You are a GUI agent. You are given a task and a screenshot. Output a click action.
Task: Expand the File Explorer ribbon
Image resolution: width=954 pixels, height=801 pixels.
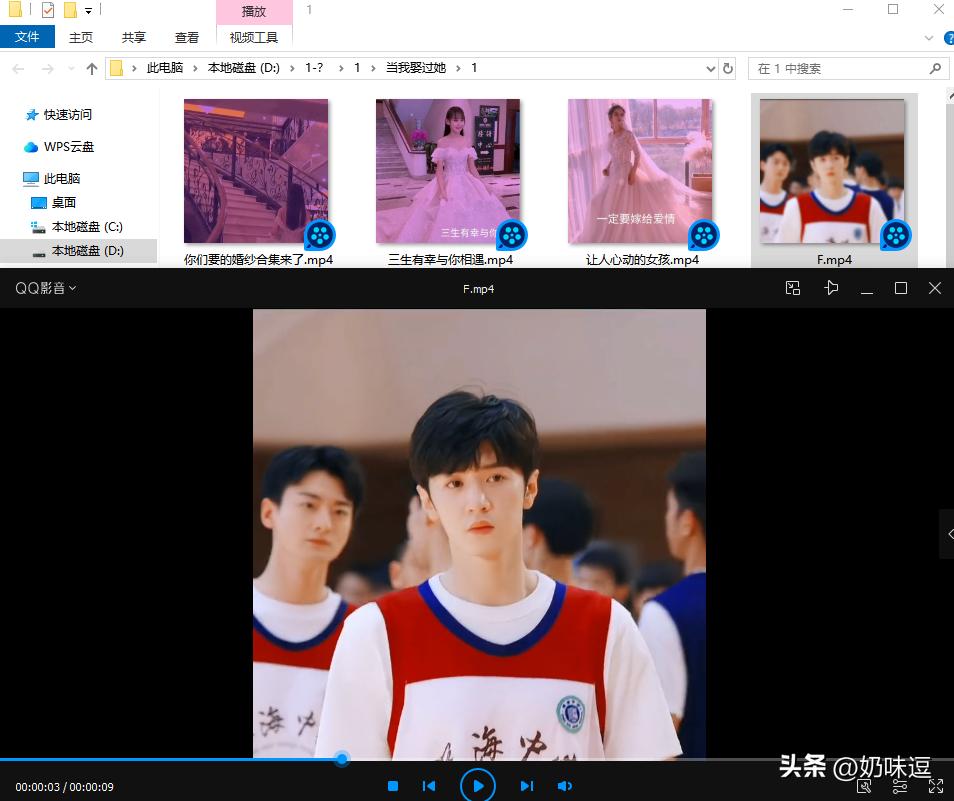point(929,37)
